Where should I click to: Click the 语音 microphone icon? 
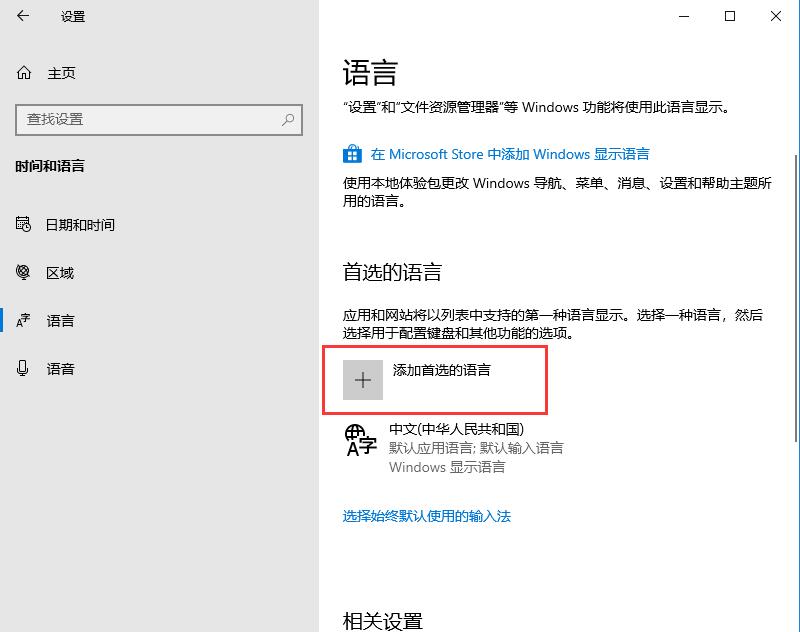click(24, 368)
